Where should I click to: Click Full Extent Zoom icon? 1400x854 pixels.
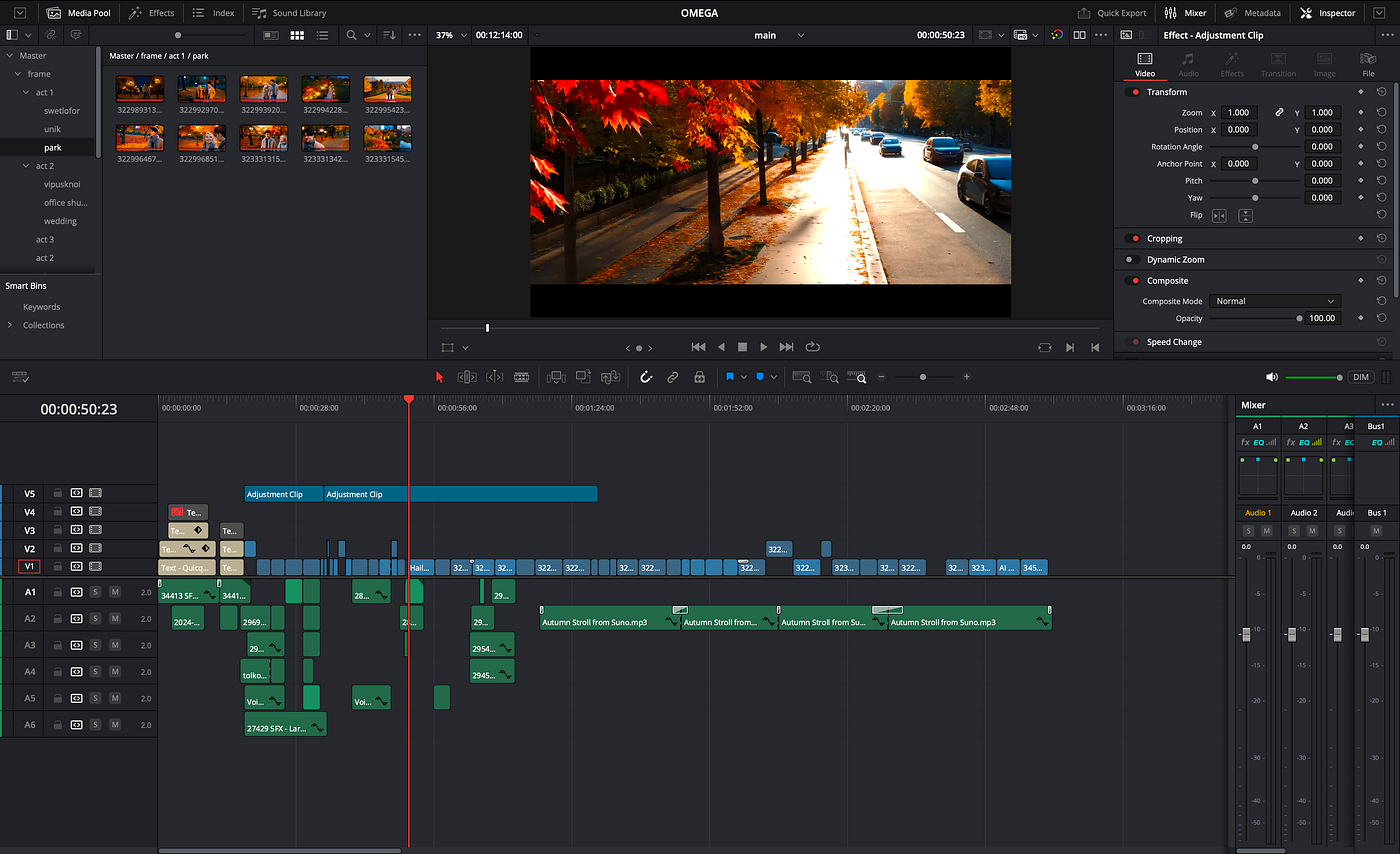pos(801,377)
